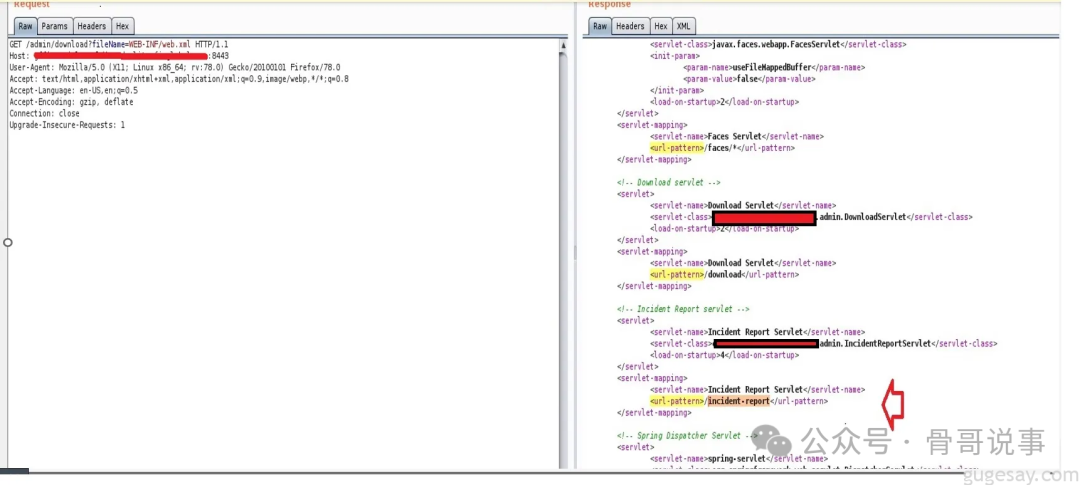Click the Upgrade-Insecure-Requests: 1 line
Image resolution: width=1080 pixels, height=485 pixels.
tap(67, 125)
